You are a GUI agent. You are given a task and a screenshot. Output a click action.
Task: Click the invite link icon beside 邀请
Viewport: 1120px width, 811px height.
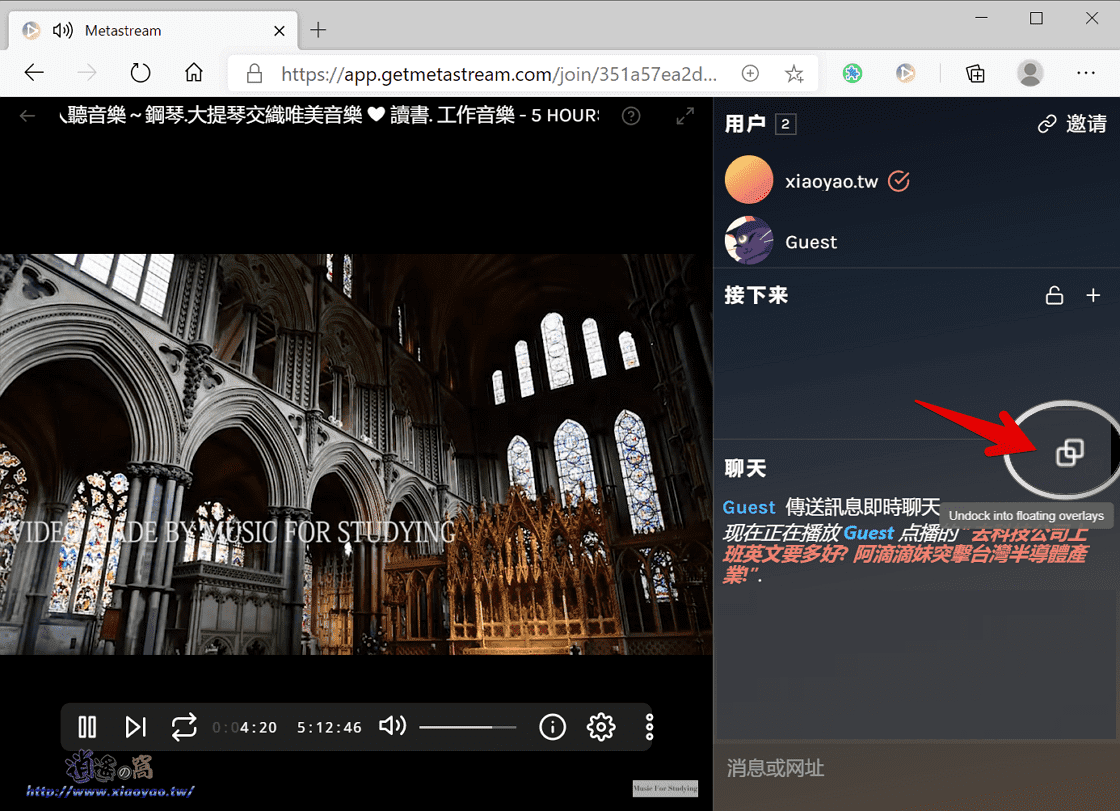(1046, 124)
